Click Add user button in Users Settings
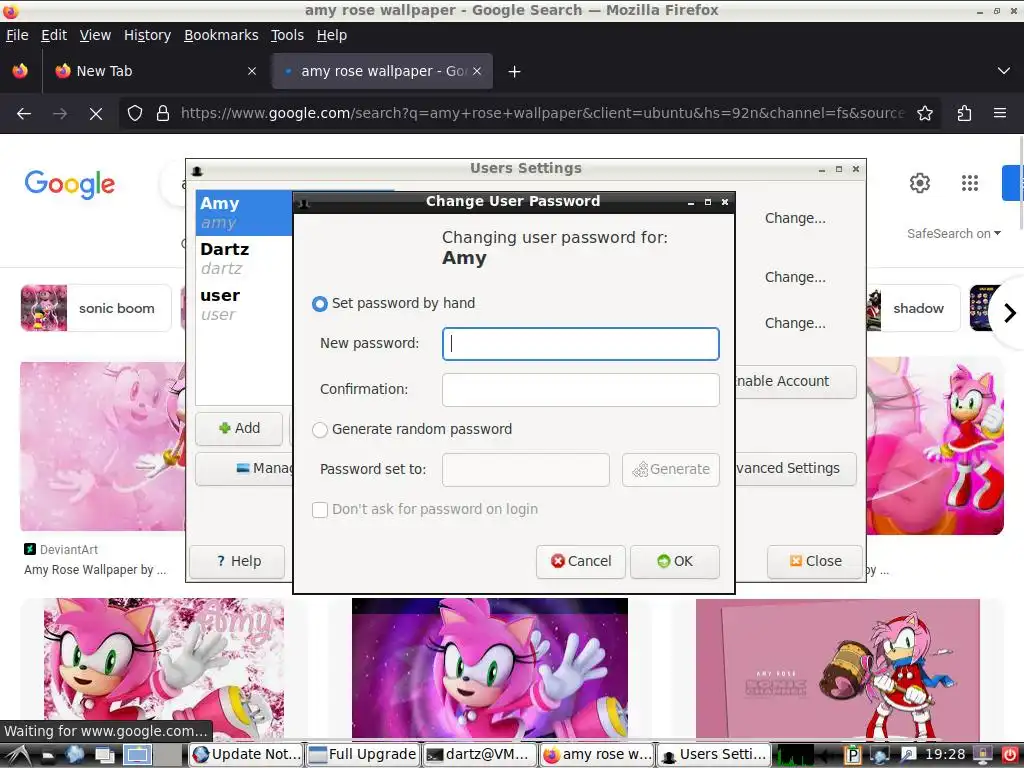 (x=239, y=428)
